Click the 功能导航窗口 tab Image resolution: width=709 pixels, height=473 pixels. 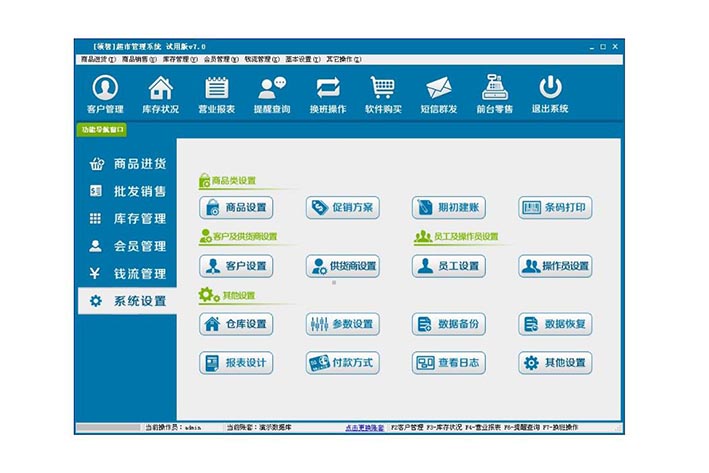[102, 130]
